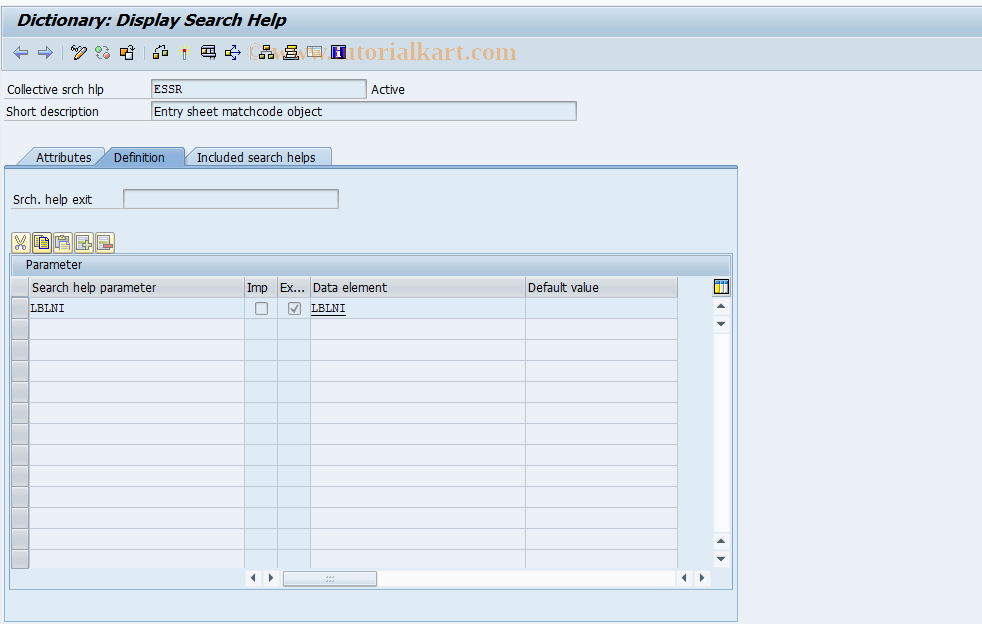Click the Check syntax icon

(x=160, y=53)
